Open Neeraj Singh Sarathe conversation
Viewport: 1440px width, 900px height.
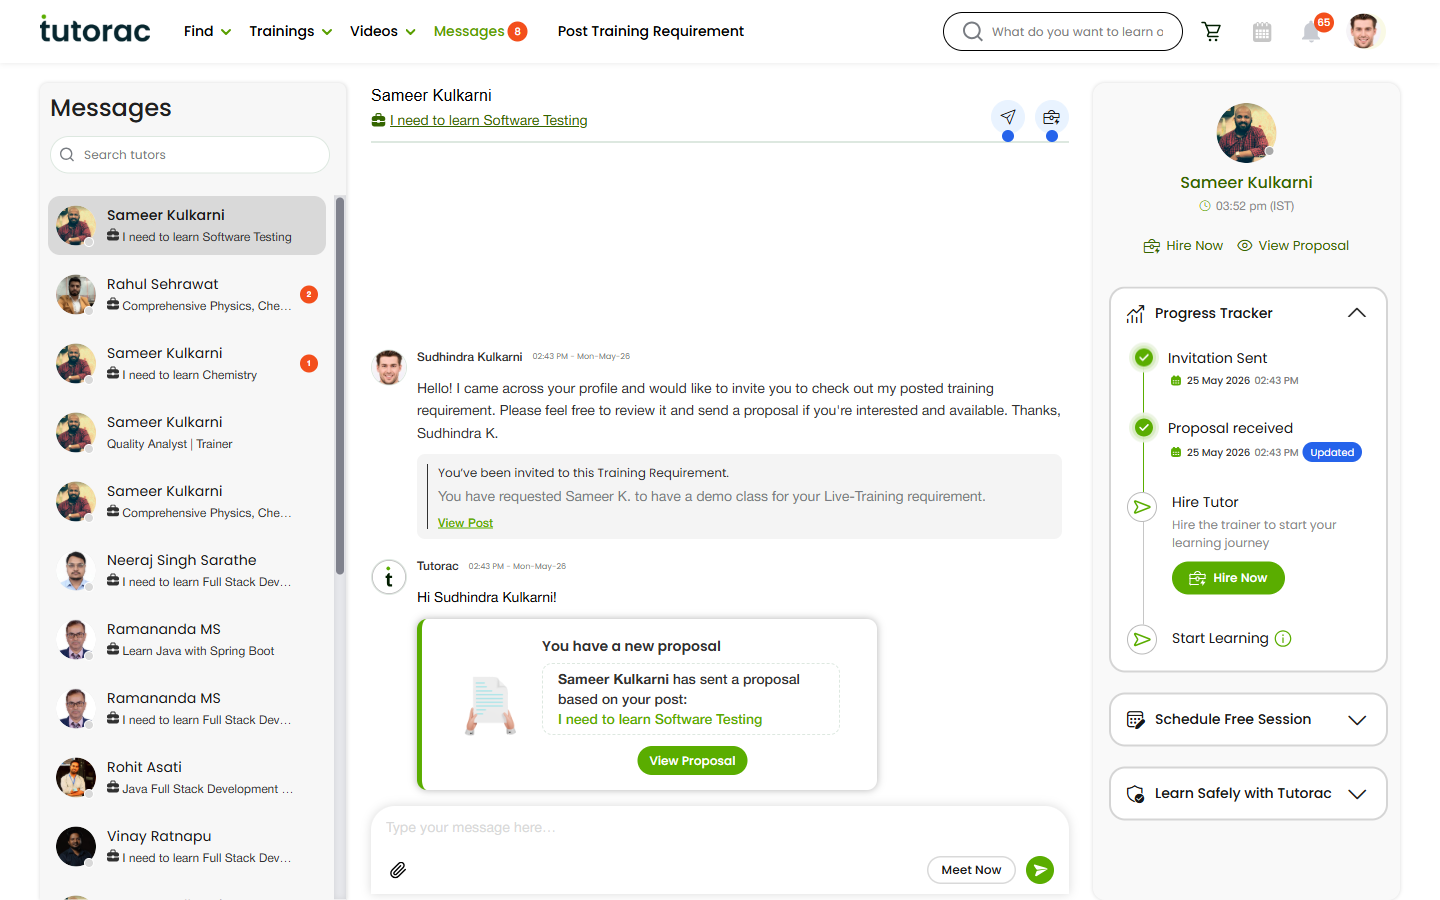[187, 570]
